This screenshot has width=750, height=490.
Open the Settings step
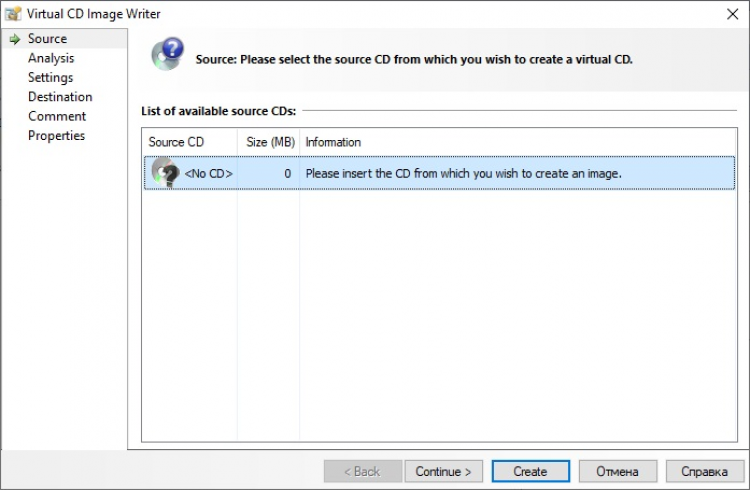[x=50, y=77]
